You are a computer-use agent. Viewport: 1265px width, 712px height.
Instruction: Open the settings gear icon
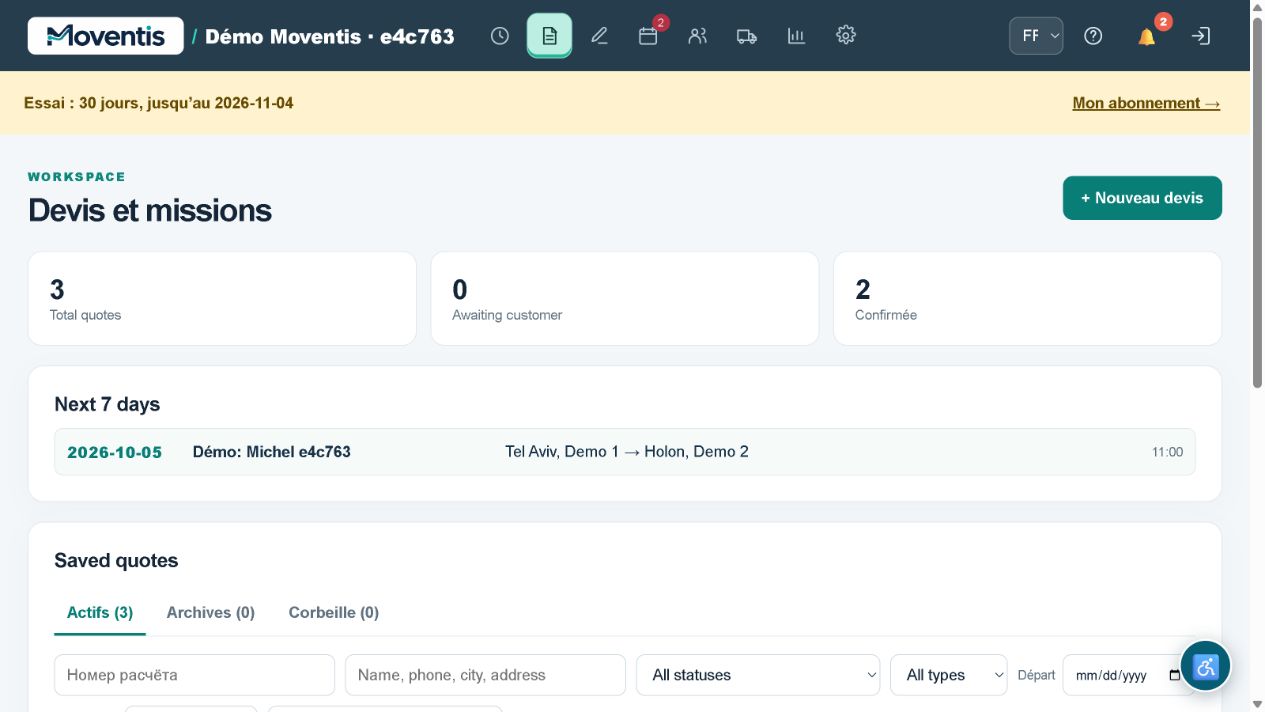846,36
